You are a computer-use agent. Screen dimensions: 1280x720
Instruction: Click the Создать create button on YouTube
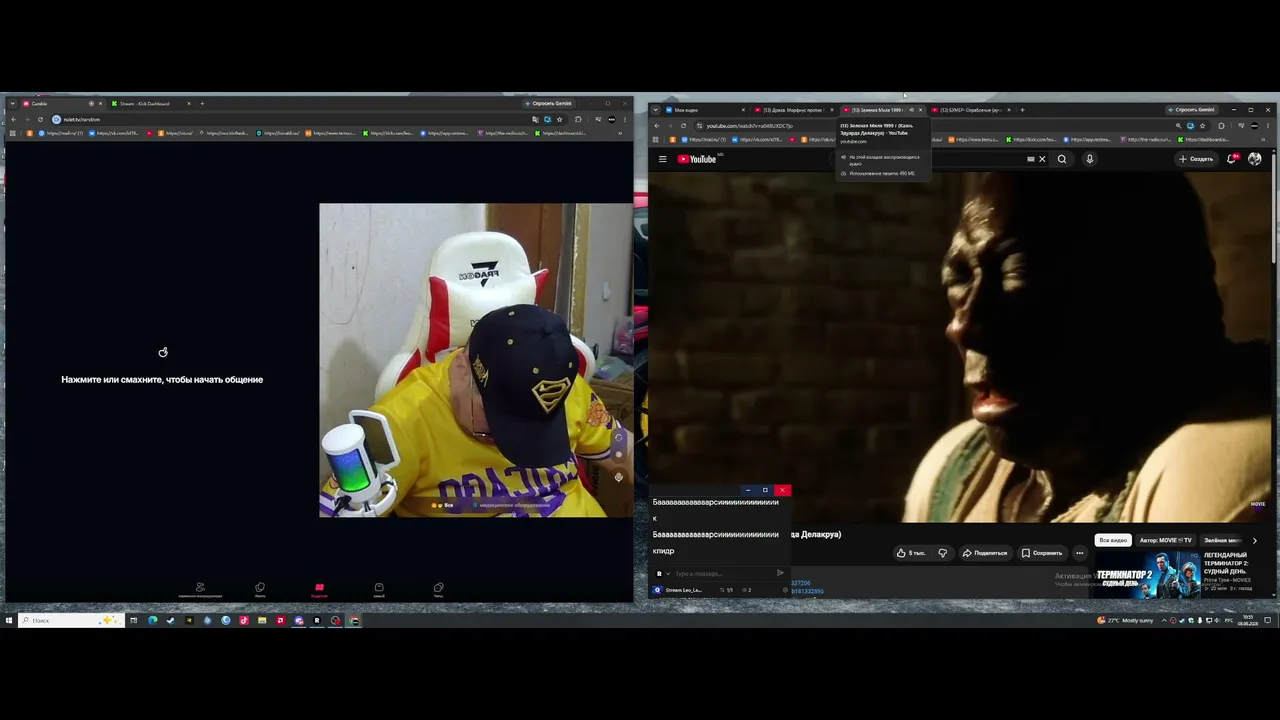coord(1196,159)
